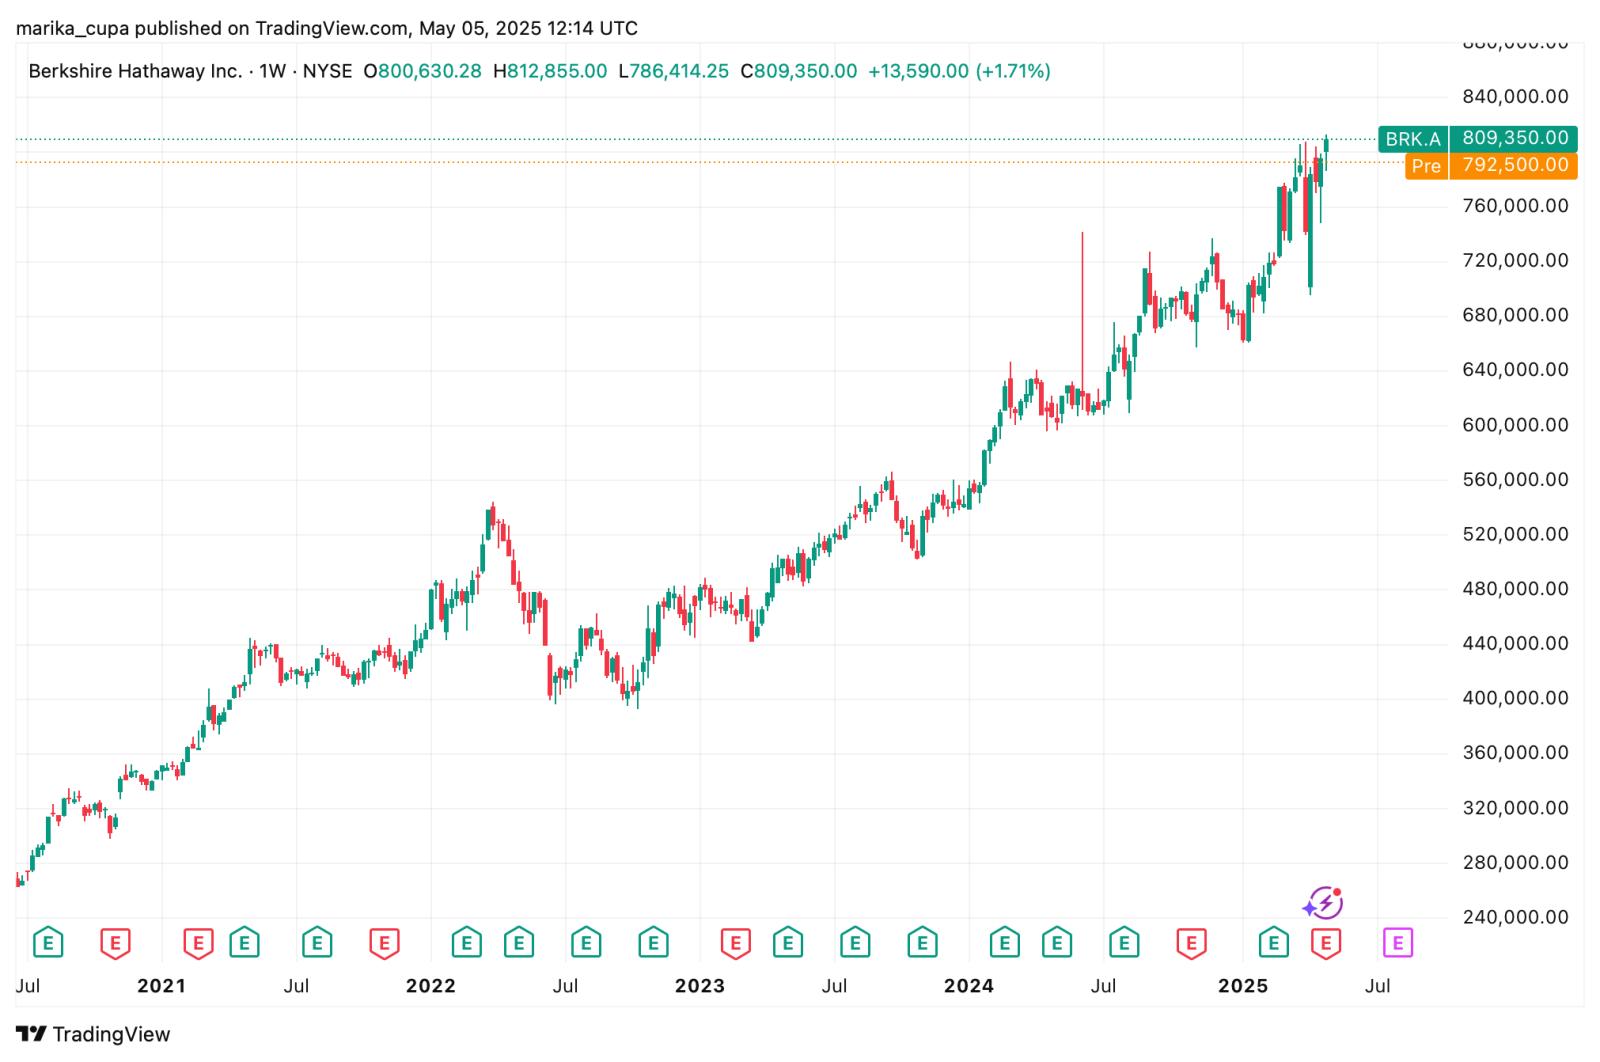Select red earnings marker just before 2021

[115, 942]
